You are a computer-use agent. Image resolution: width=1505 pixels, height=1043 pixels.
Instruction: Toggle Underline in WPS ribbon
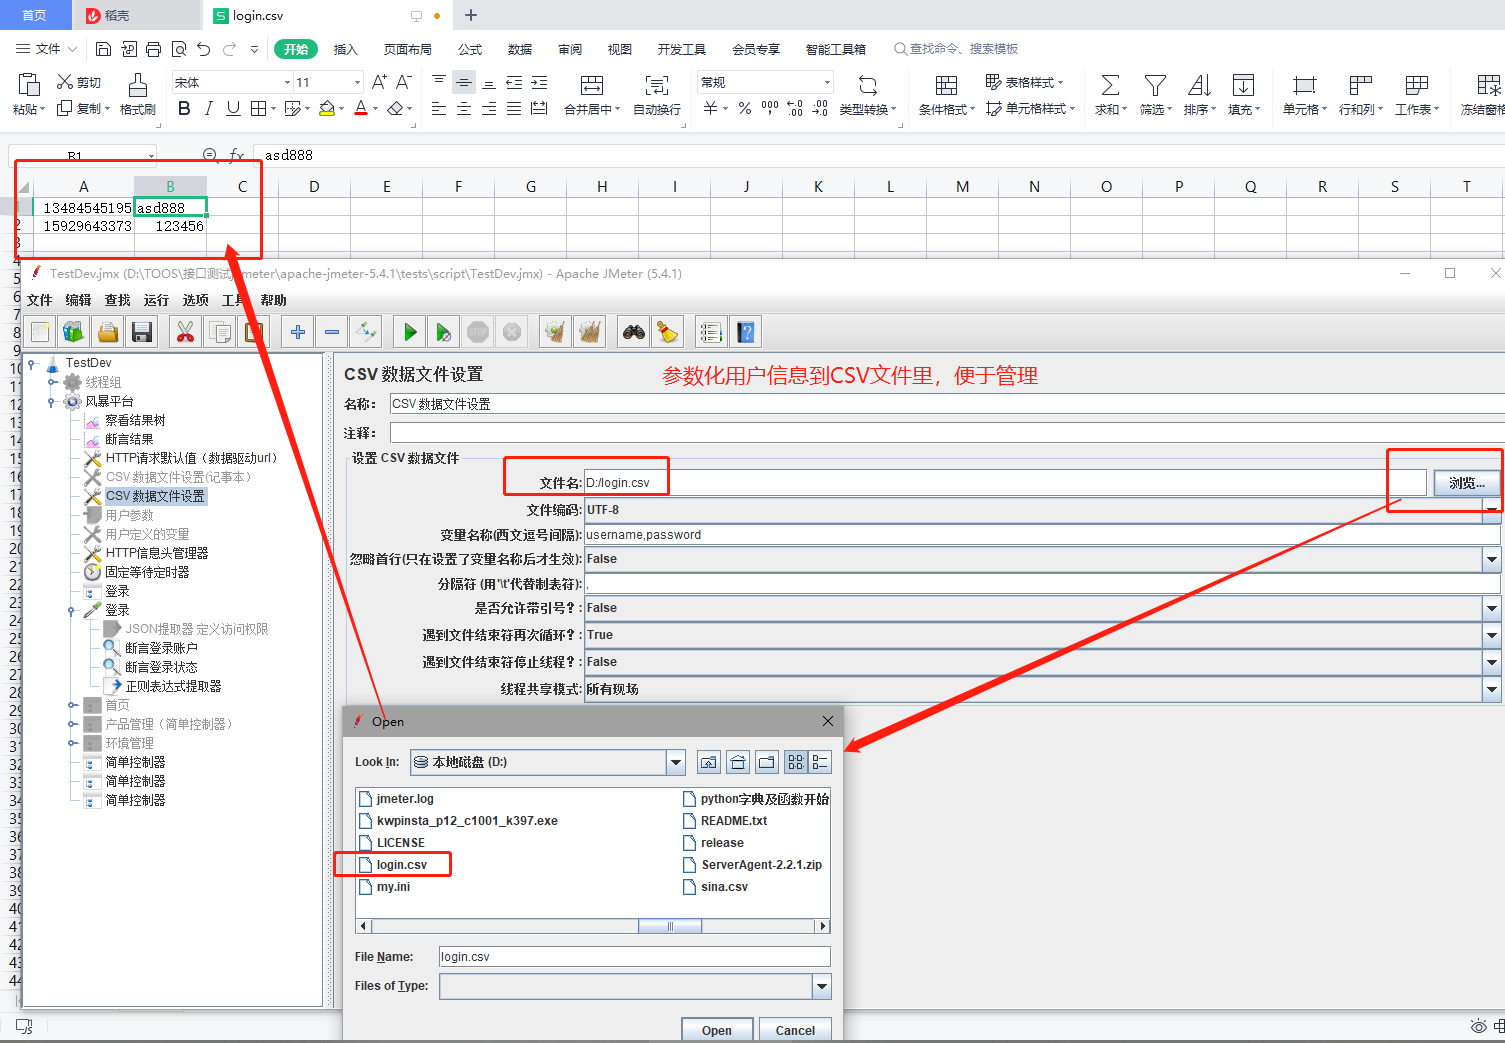(x=233, y=108)
